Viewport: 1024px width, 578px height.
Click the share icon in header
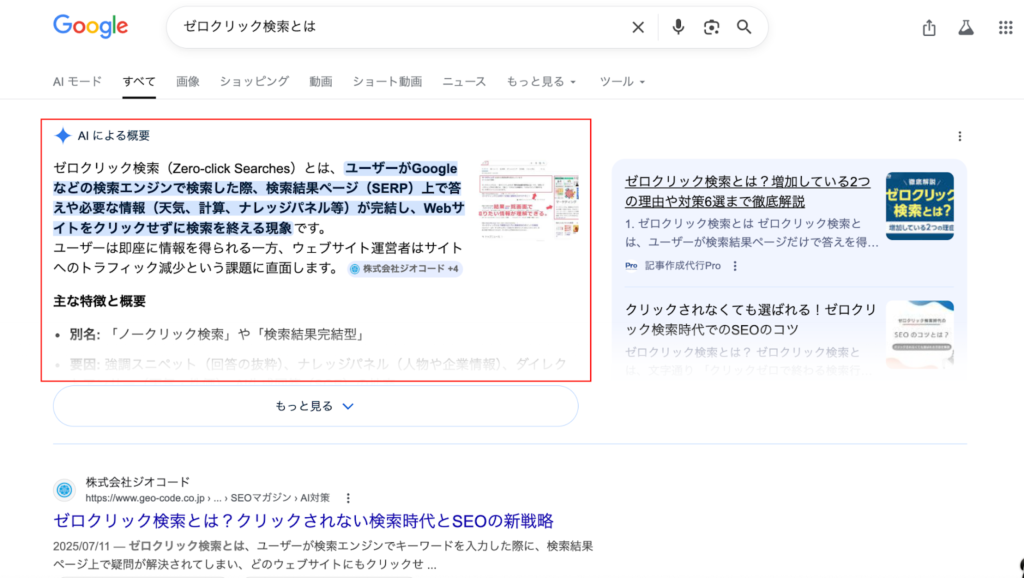[x=929, y=28]
